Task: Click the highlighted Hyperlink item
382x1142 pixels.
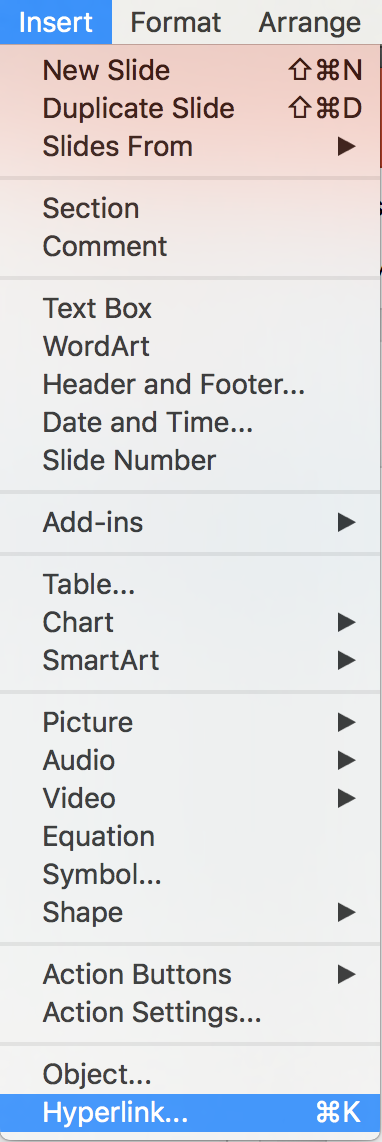Action: pos(190,1112)
